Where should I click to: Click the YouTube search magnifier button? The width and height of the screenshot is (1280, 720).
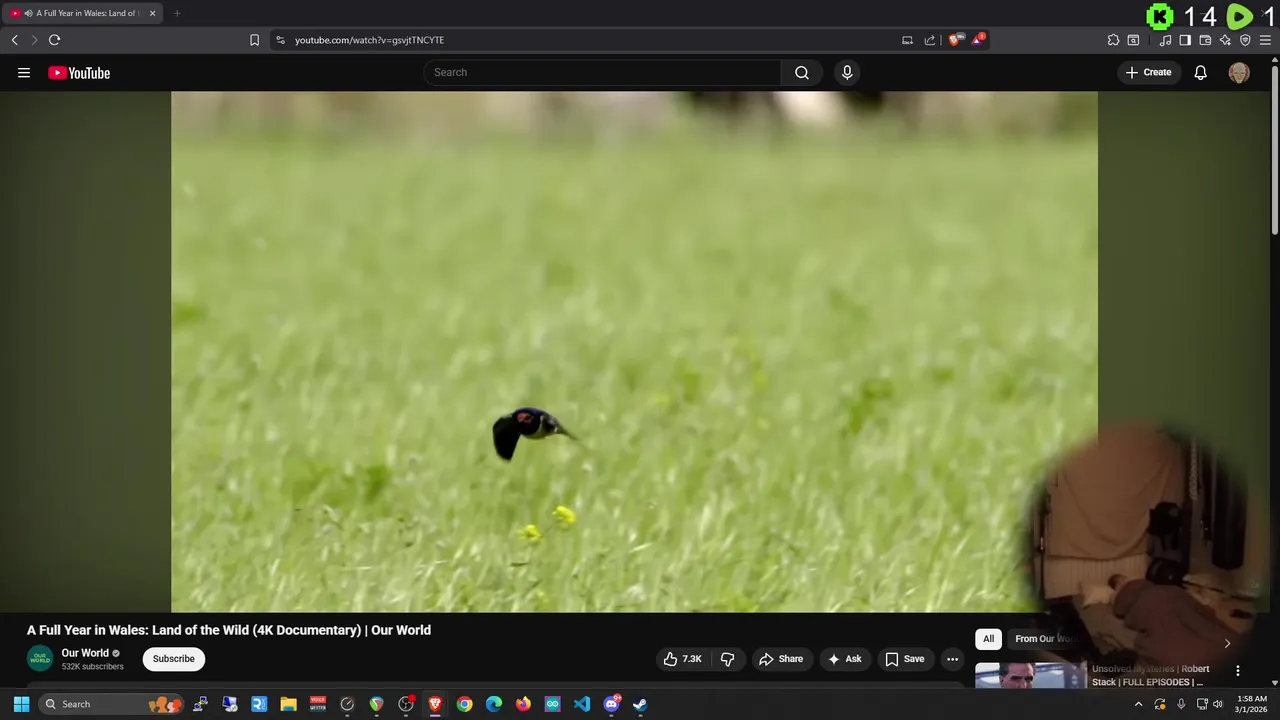point(802,72)
